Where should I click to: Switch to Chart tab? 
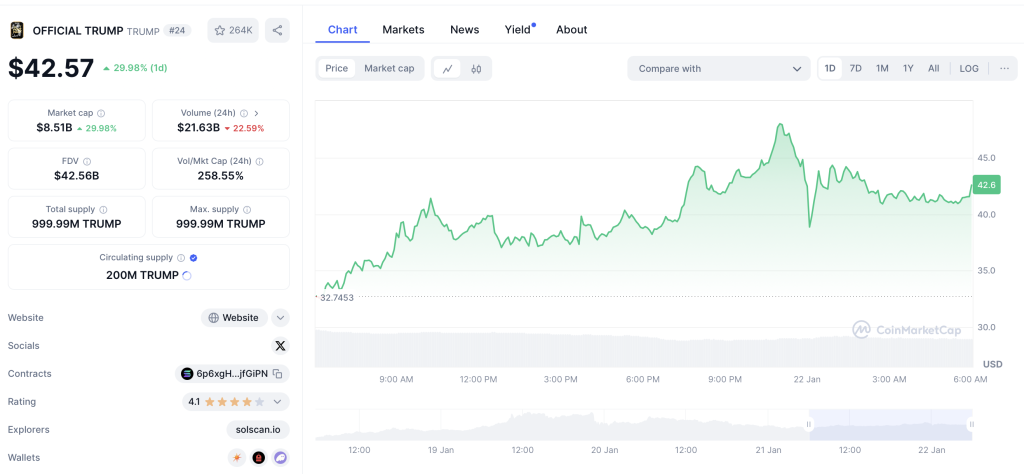click(342, 30)
